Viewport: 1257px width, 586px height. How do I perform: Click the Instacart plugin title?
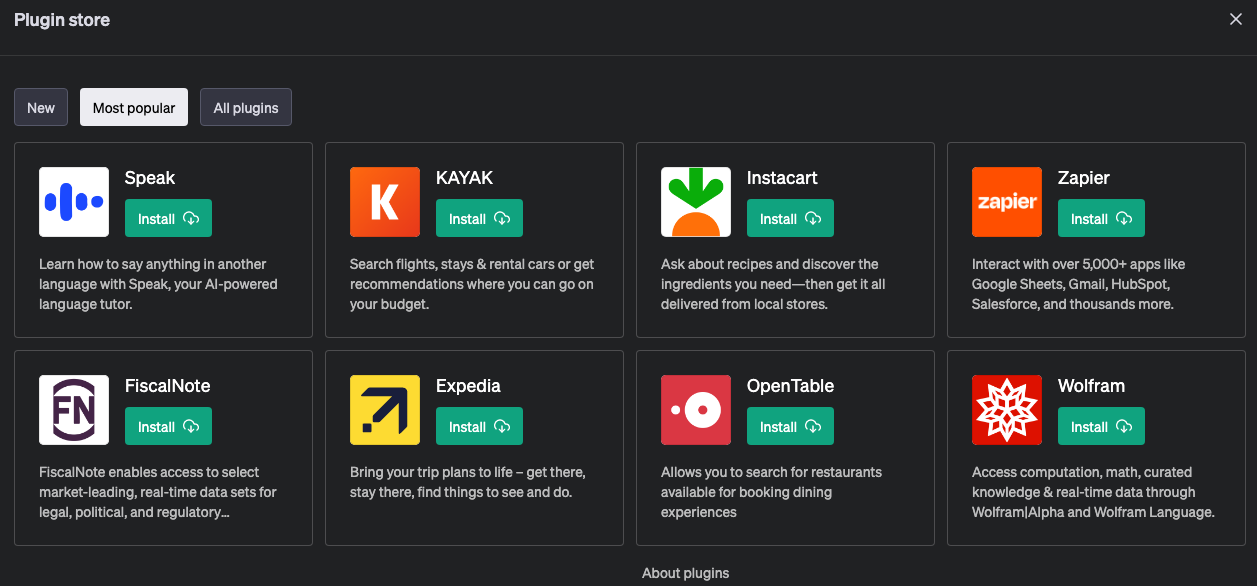coord(782,178)
